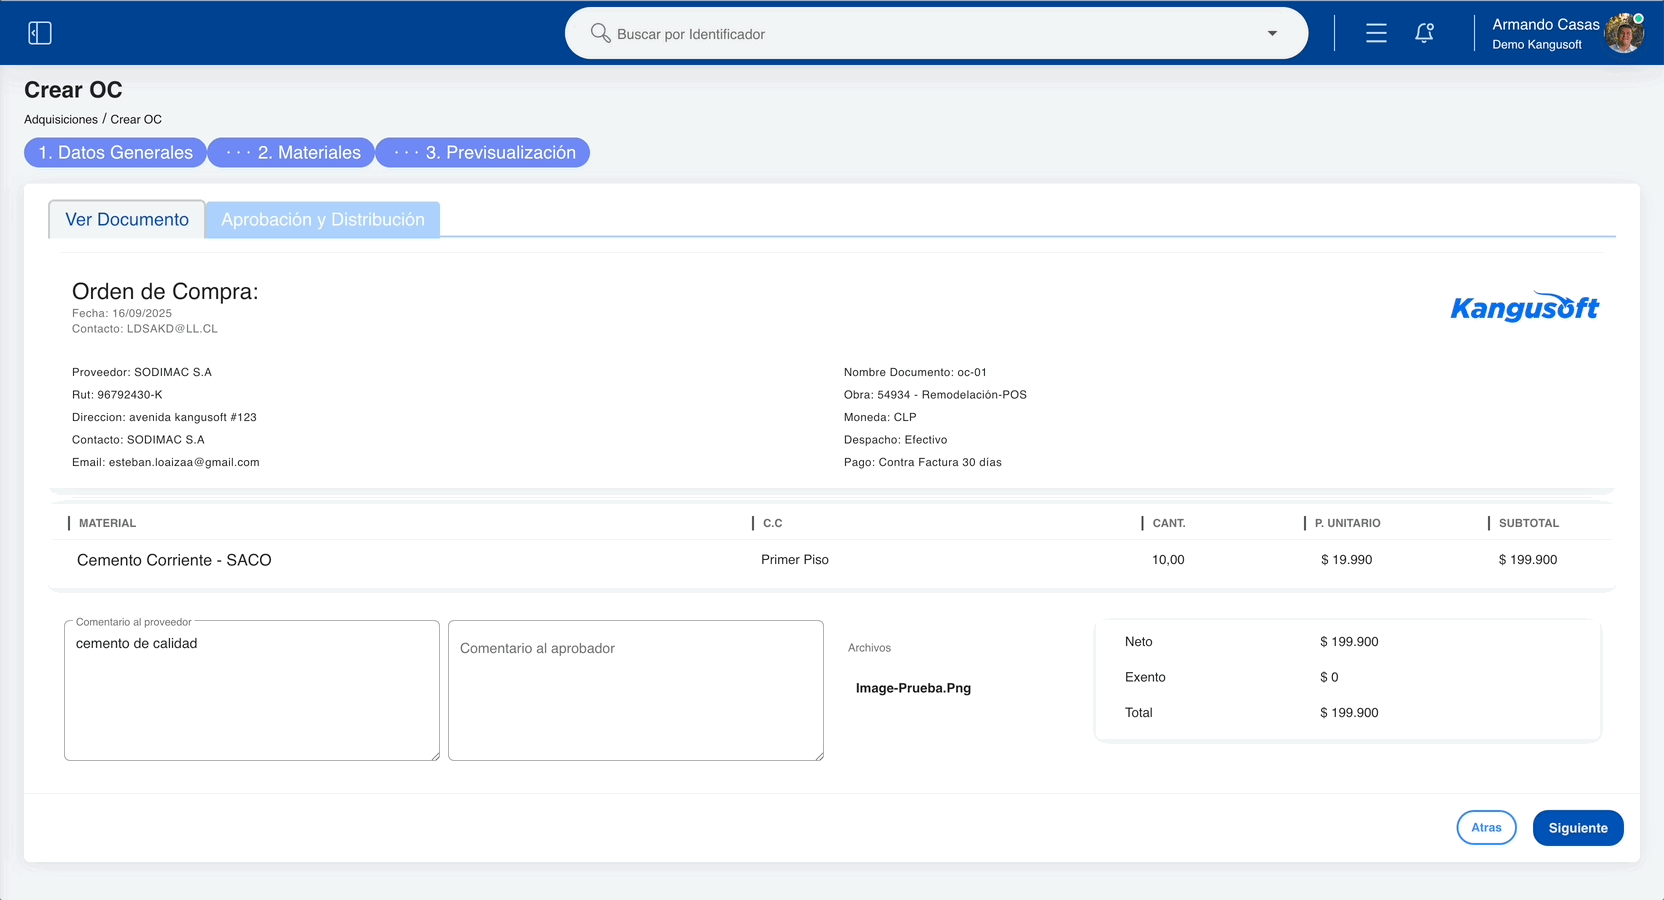
Task: Toggle the sidebar panel icon
Action: pos(40,33)
